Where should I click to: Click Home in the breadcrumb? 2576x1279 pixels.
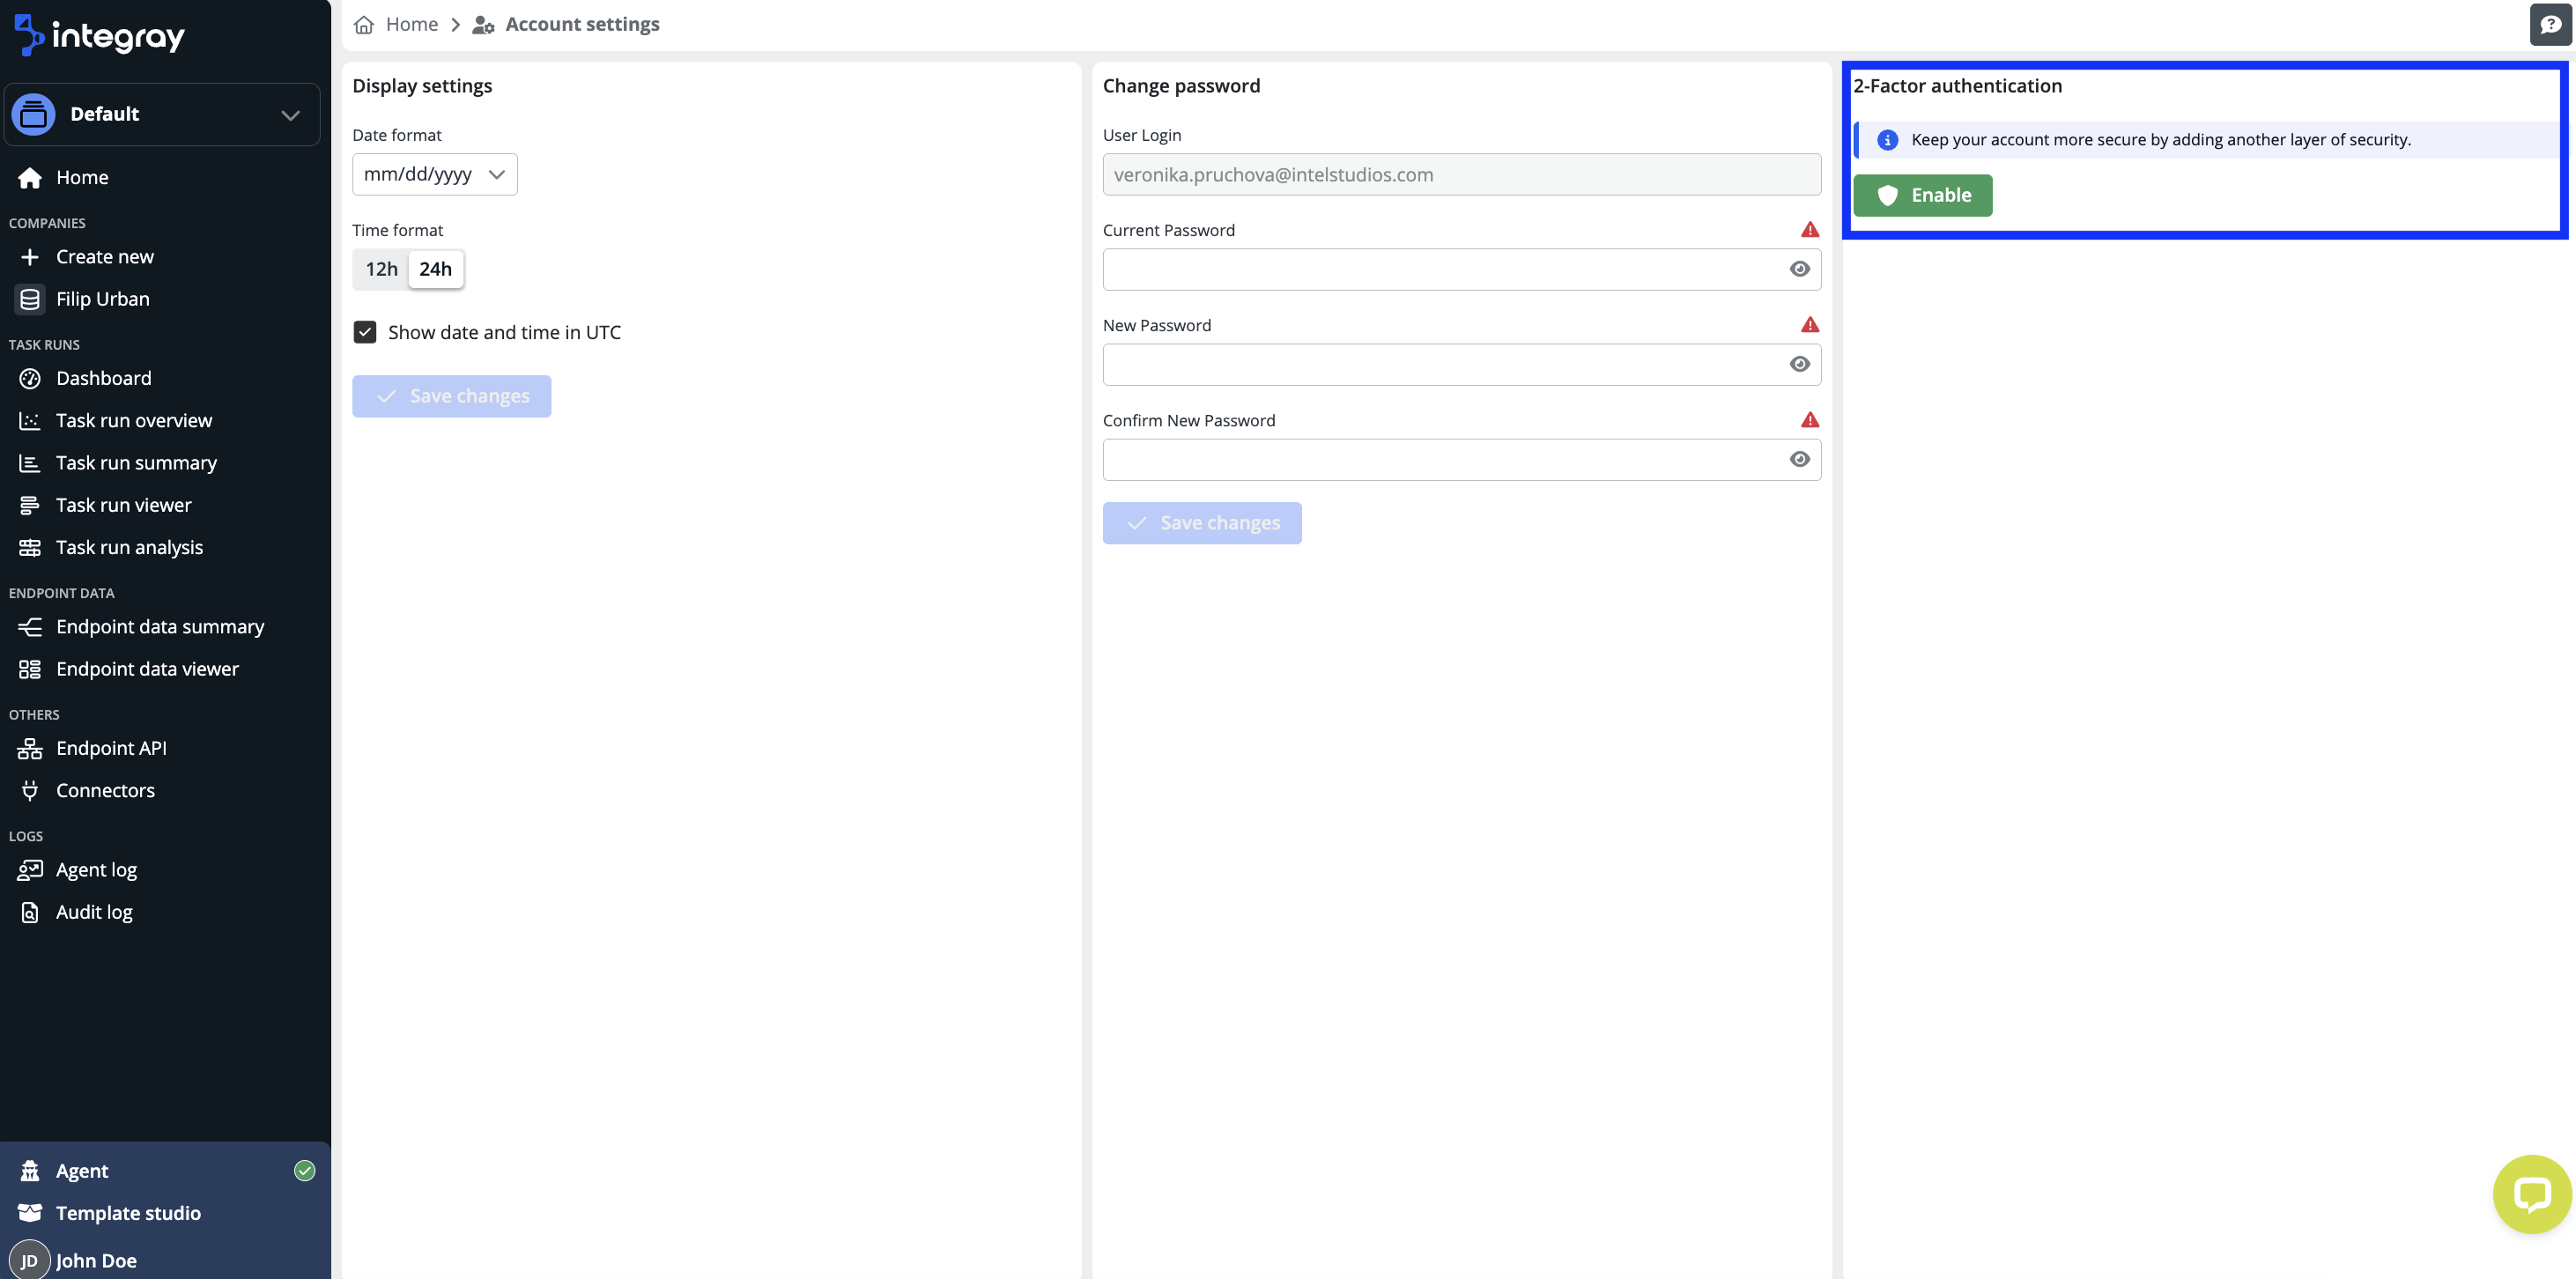[x=411, y=24]
